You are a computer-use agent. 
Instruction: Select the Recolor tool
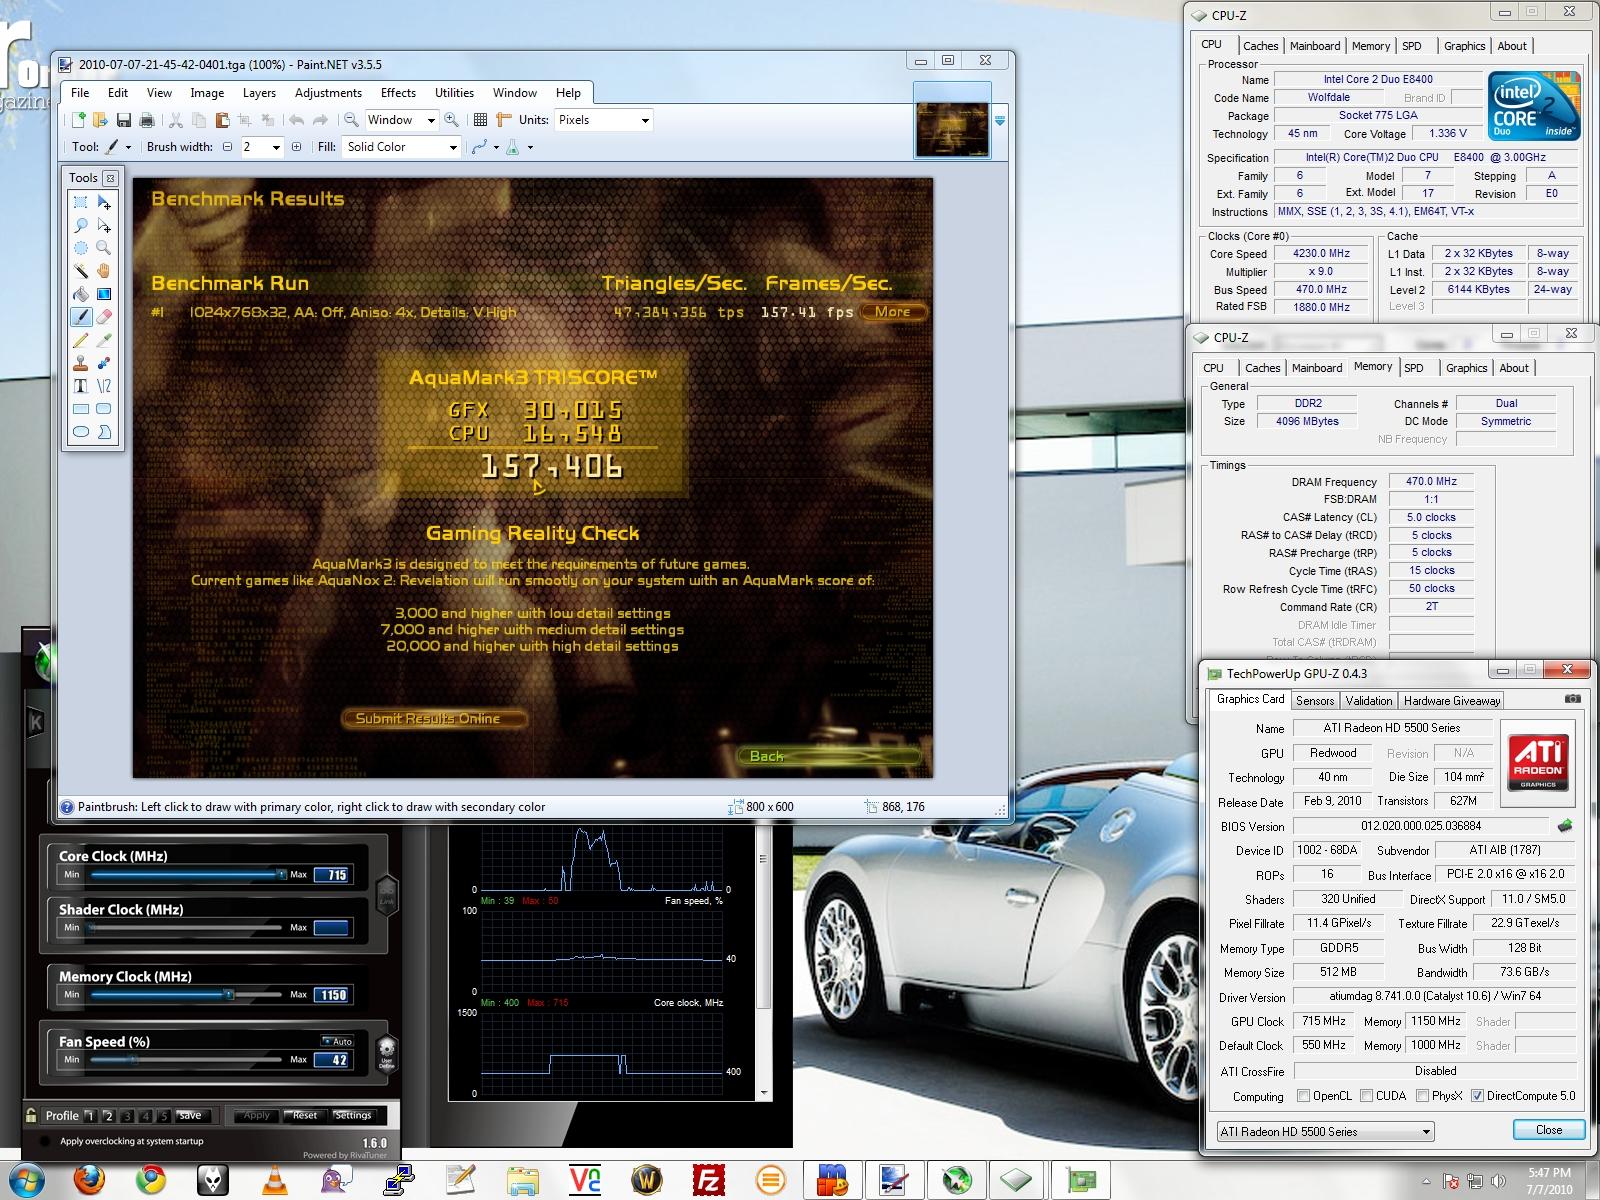click(104, 363)
